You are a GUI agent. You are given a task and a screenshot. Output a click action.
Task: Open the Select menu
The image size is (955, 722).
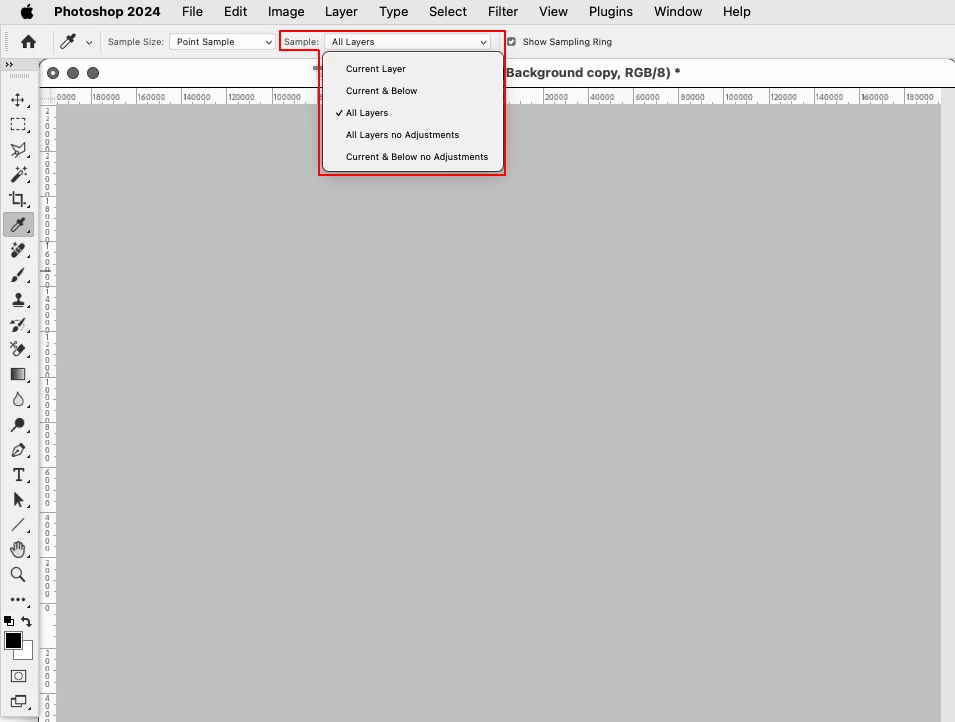click(x=448, y=12)
